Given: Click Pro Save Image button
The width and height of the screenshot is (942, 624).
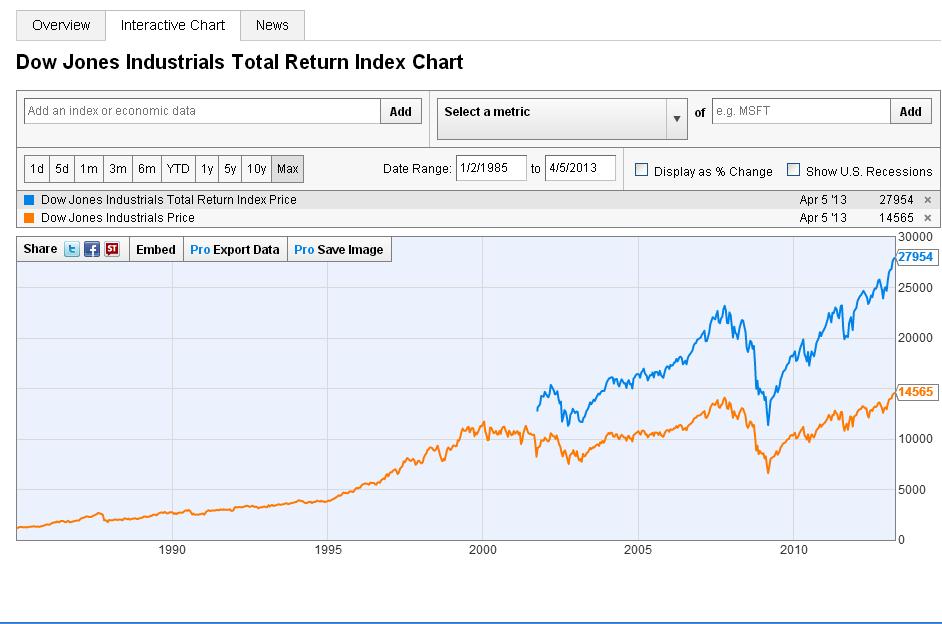Looking at the screenshot, I should point(339,249).
